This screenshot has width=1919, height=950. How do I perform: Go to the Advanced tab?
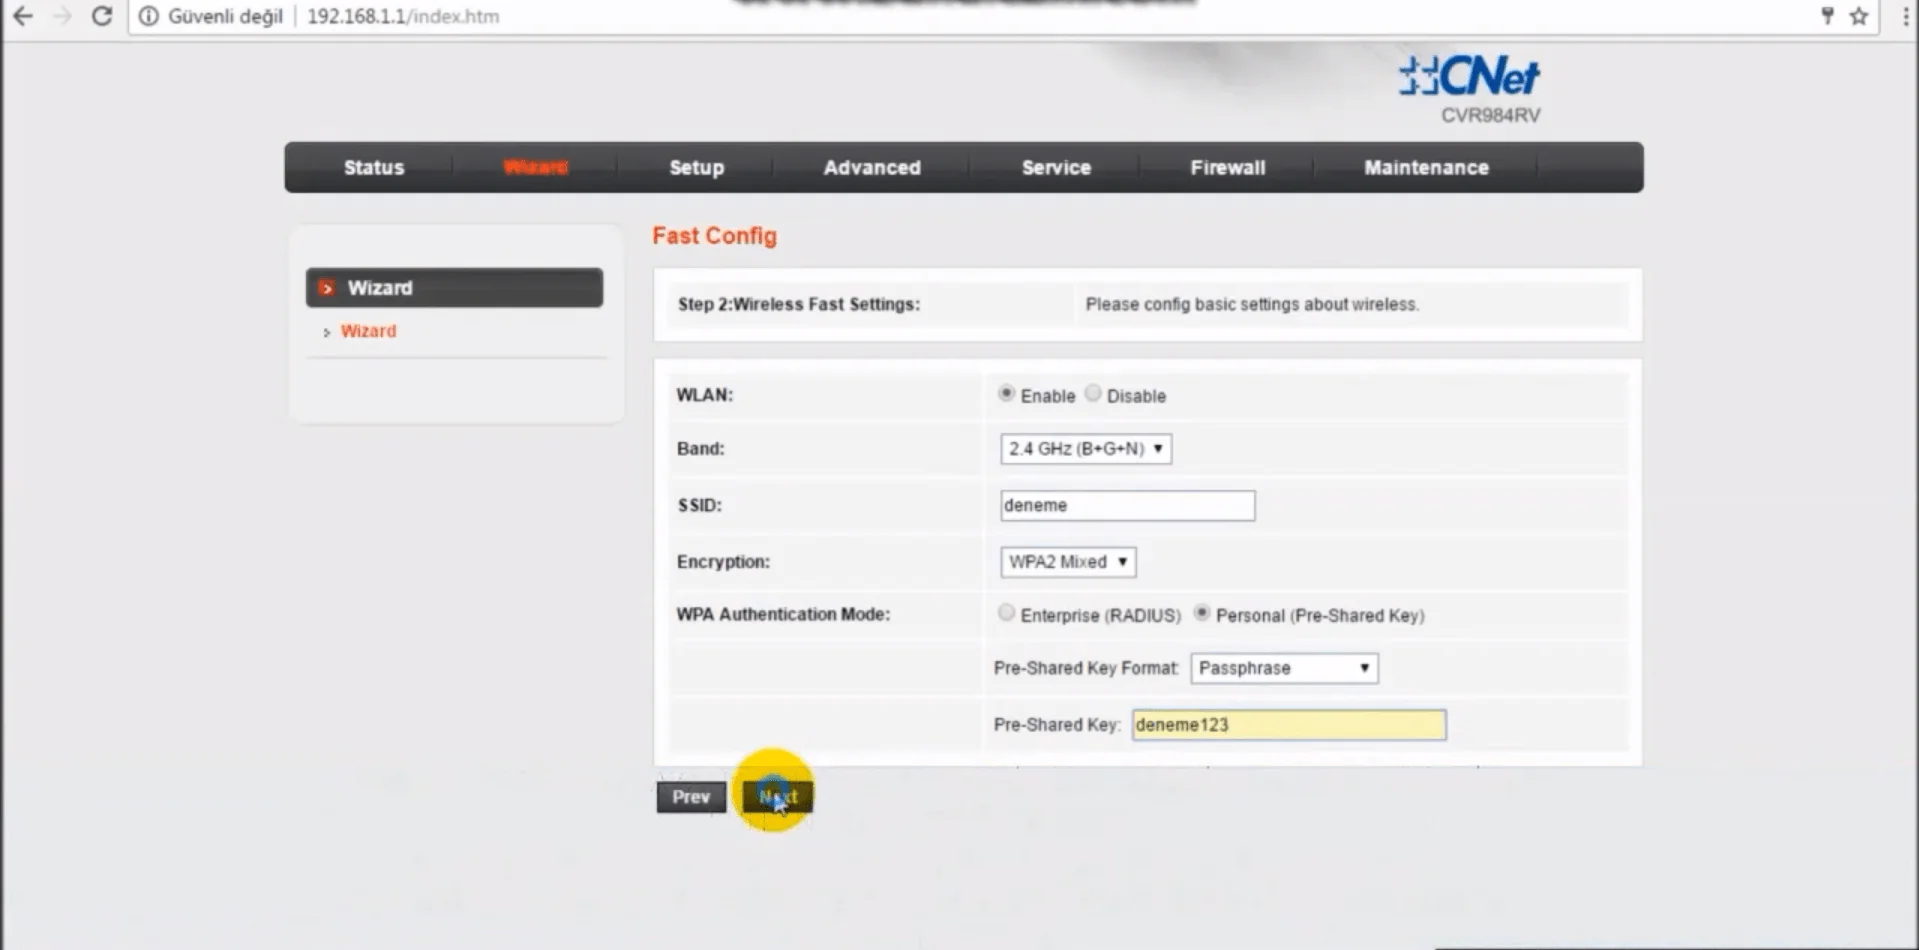(872, 168)
